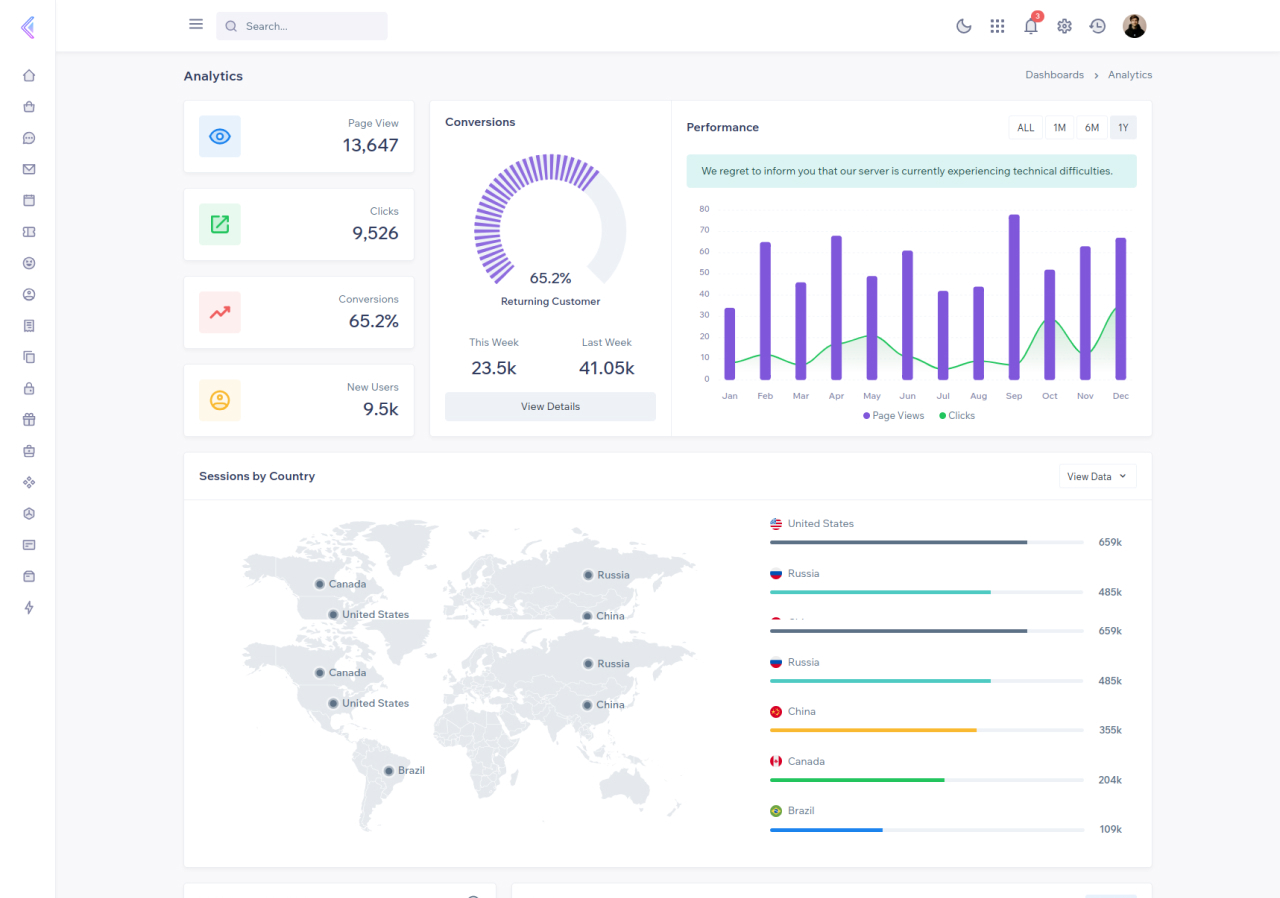
Task: Open the shopping bag sidebar icon
Action: 29,107
